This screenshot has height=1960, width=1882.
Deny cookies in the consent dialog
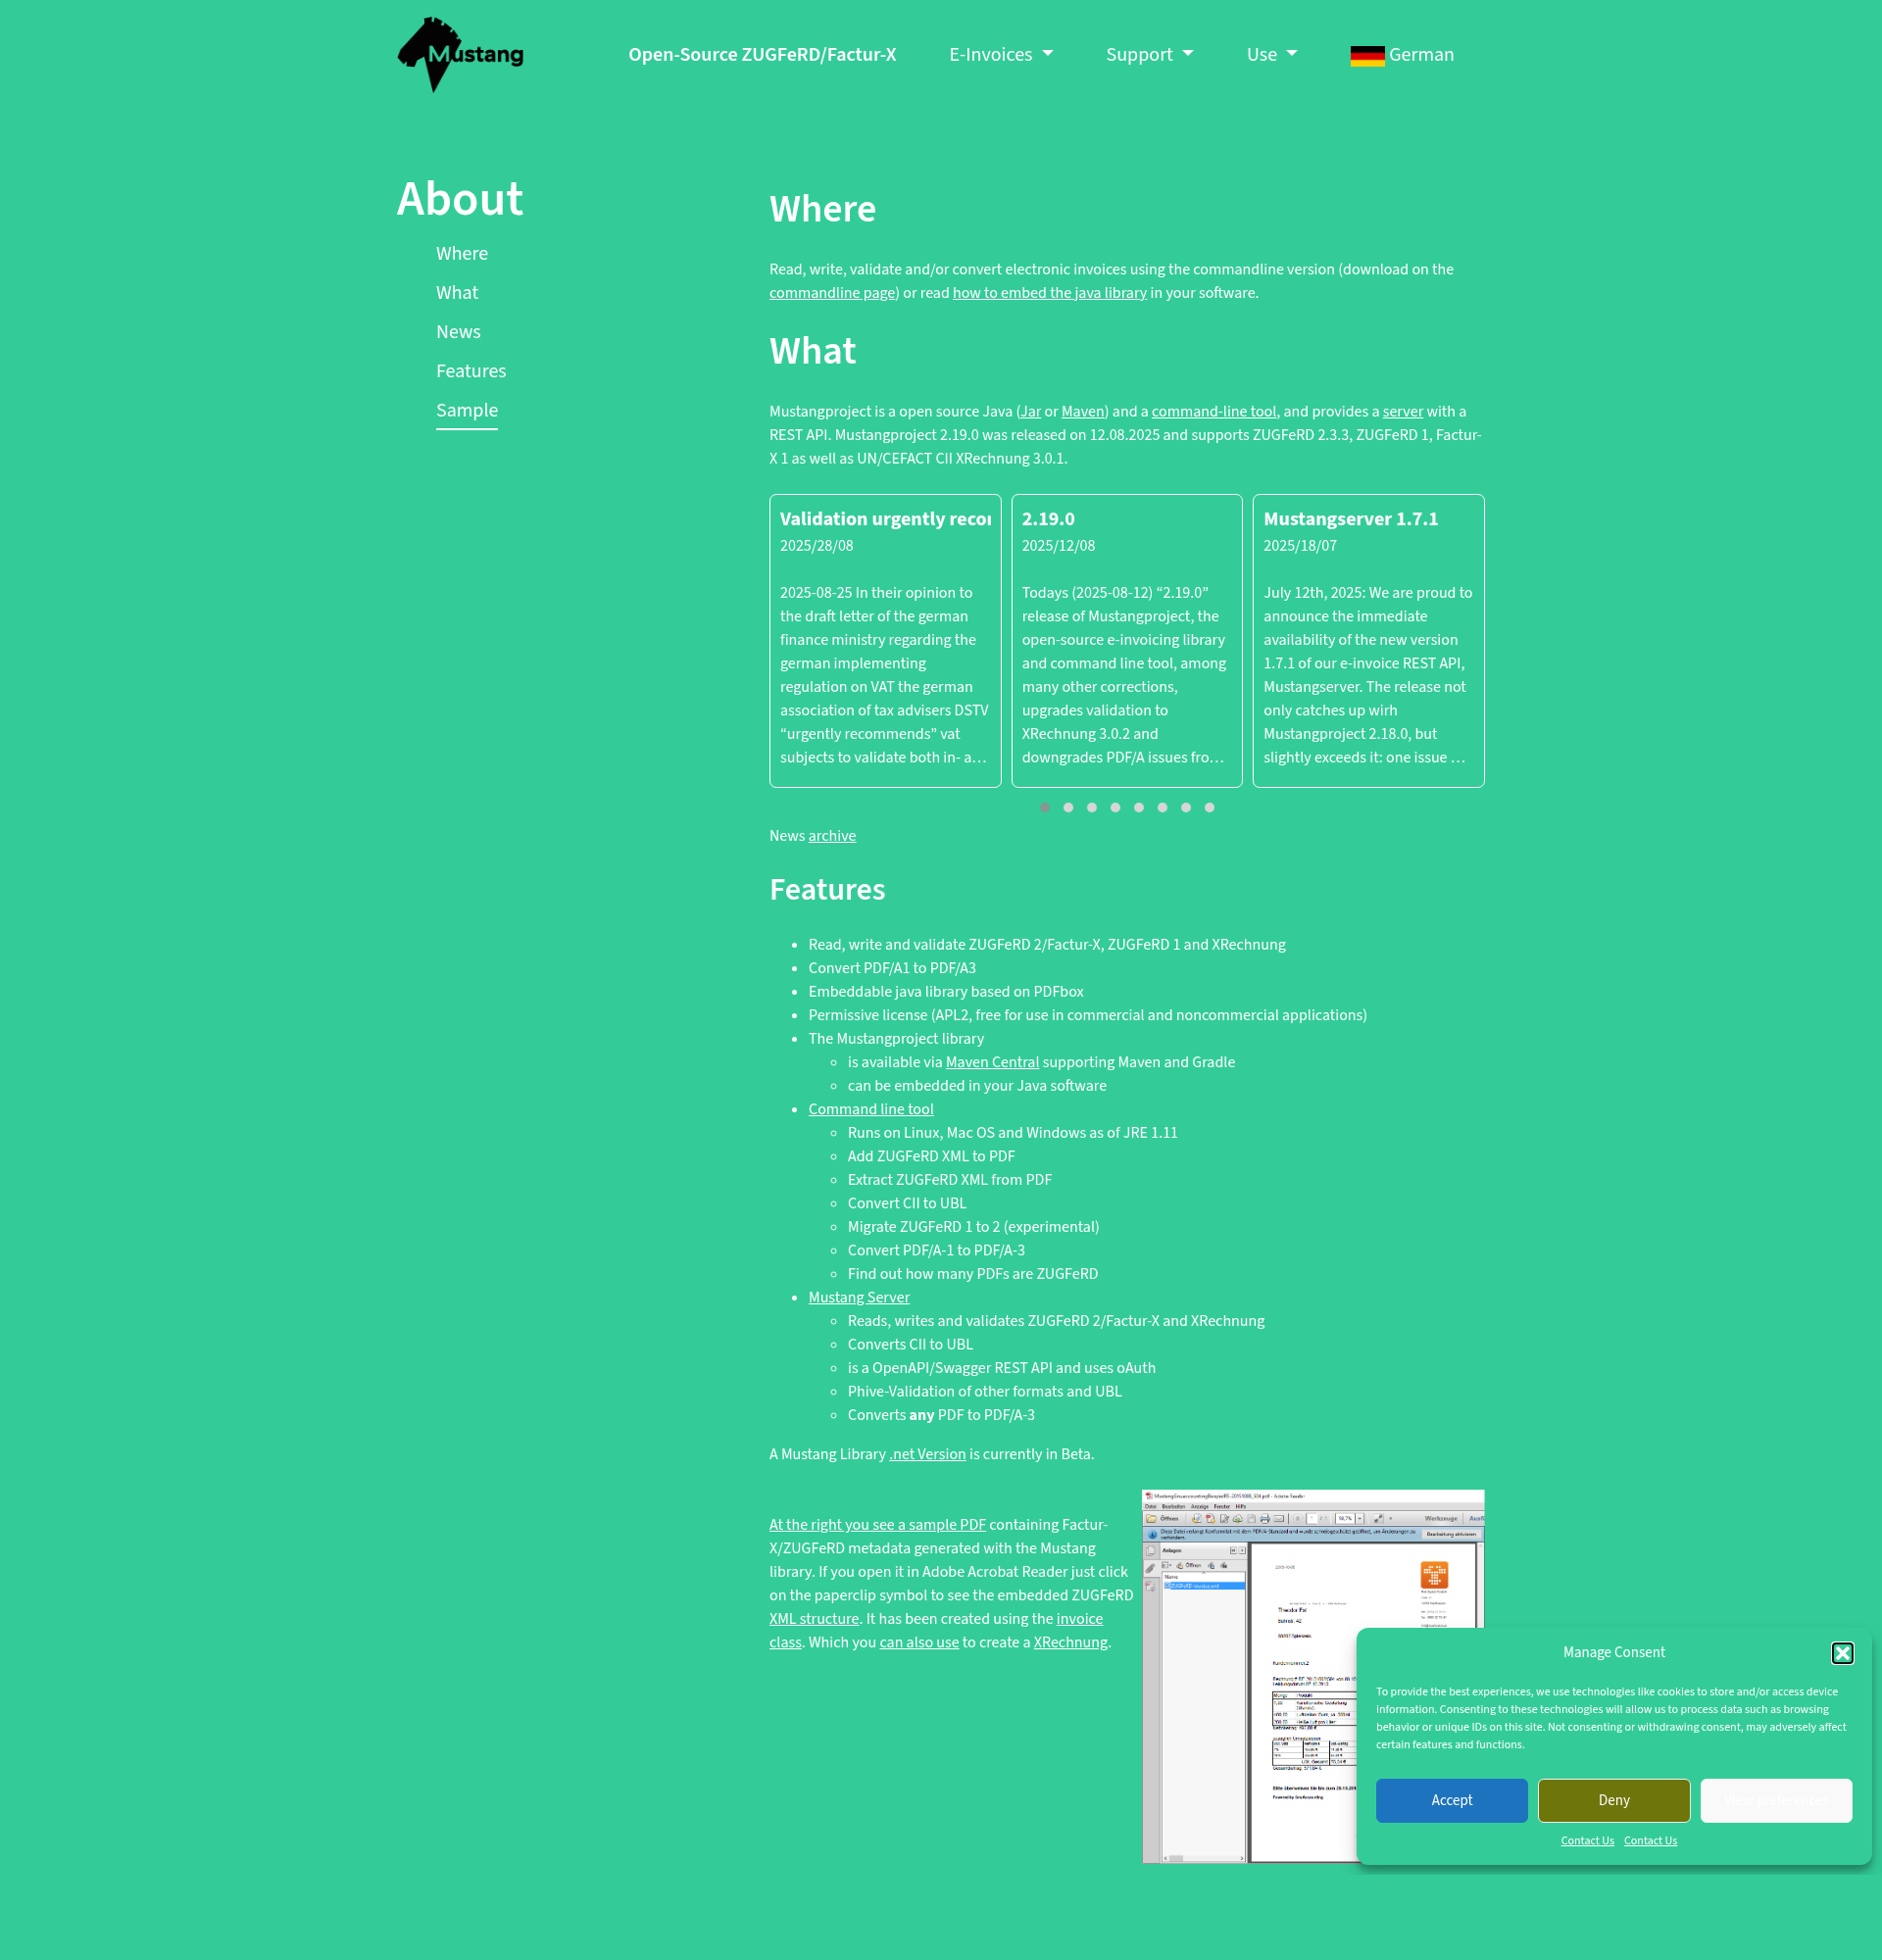[x=1614, y=1800]
